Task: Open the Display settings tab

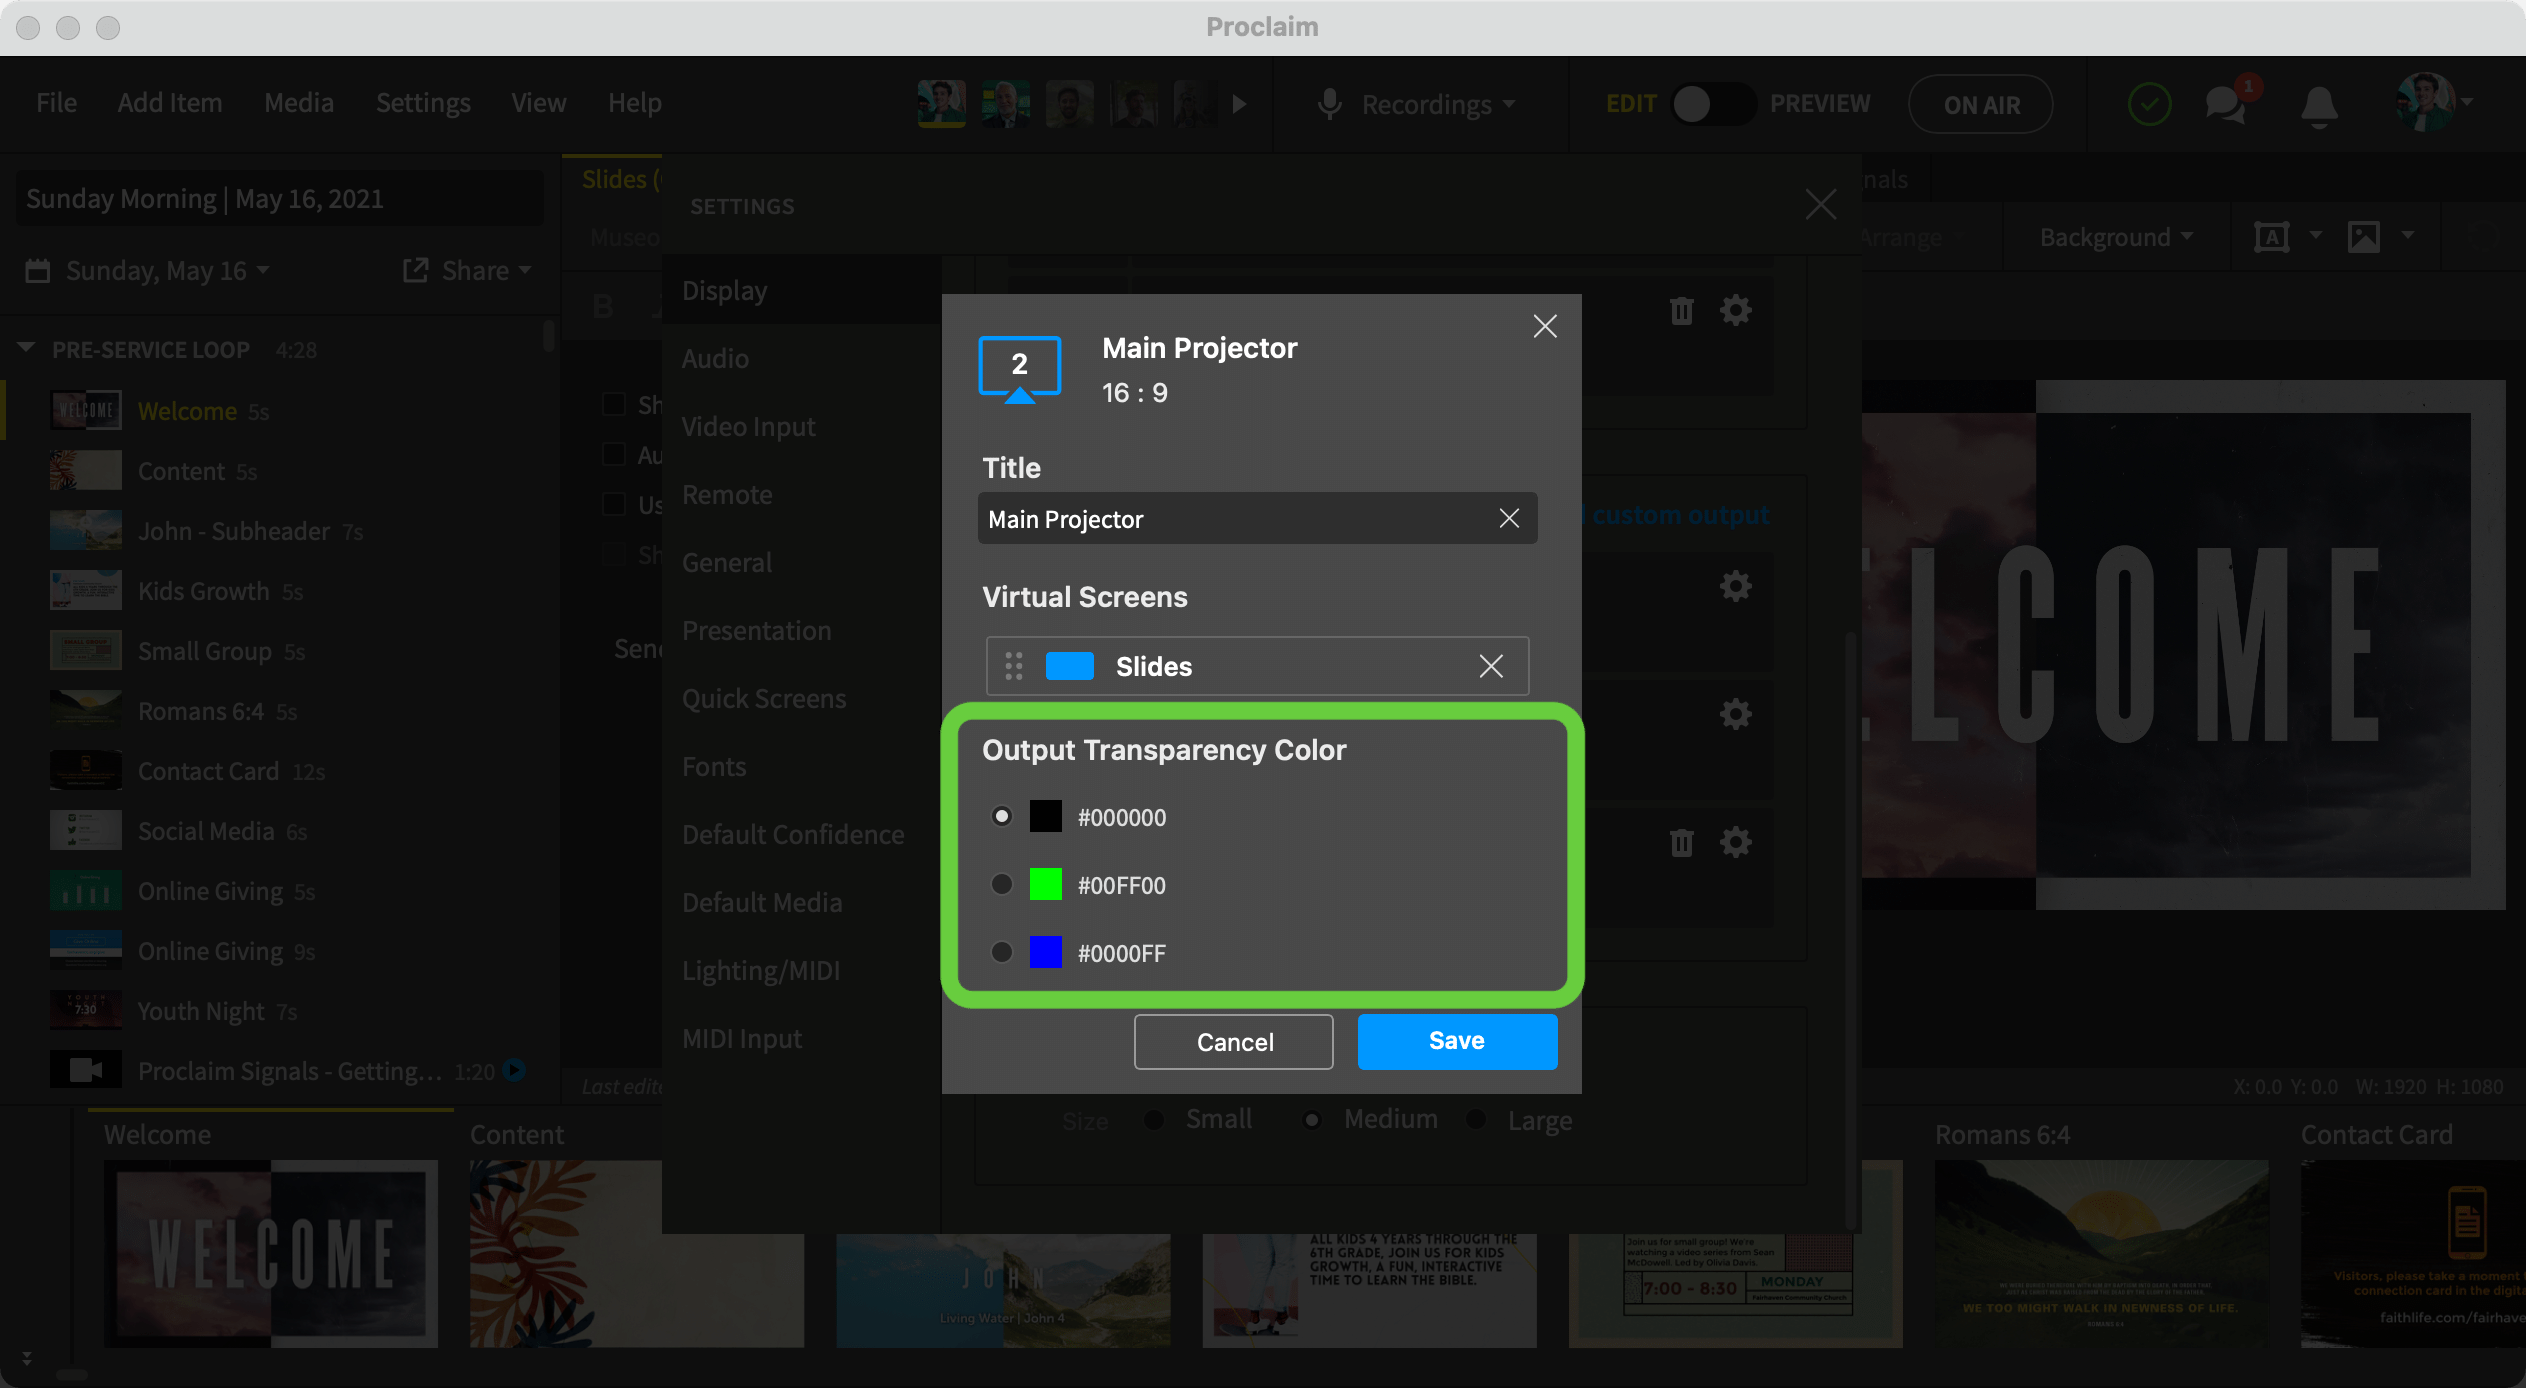Action: [x=726, y=289]
